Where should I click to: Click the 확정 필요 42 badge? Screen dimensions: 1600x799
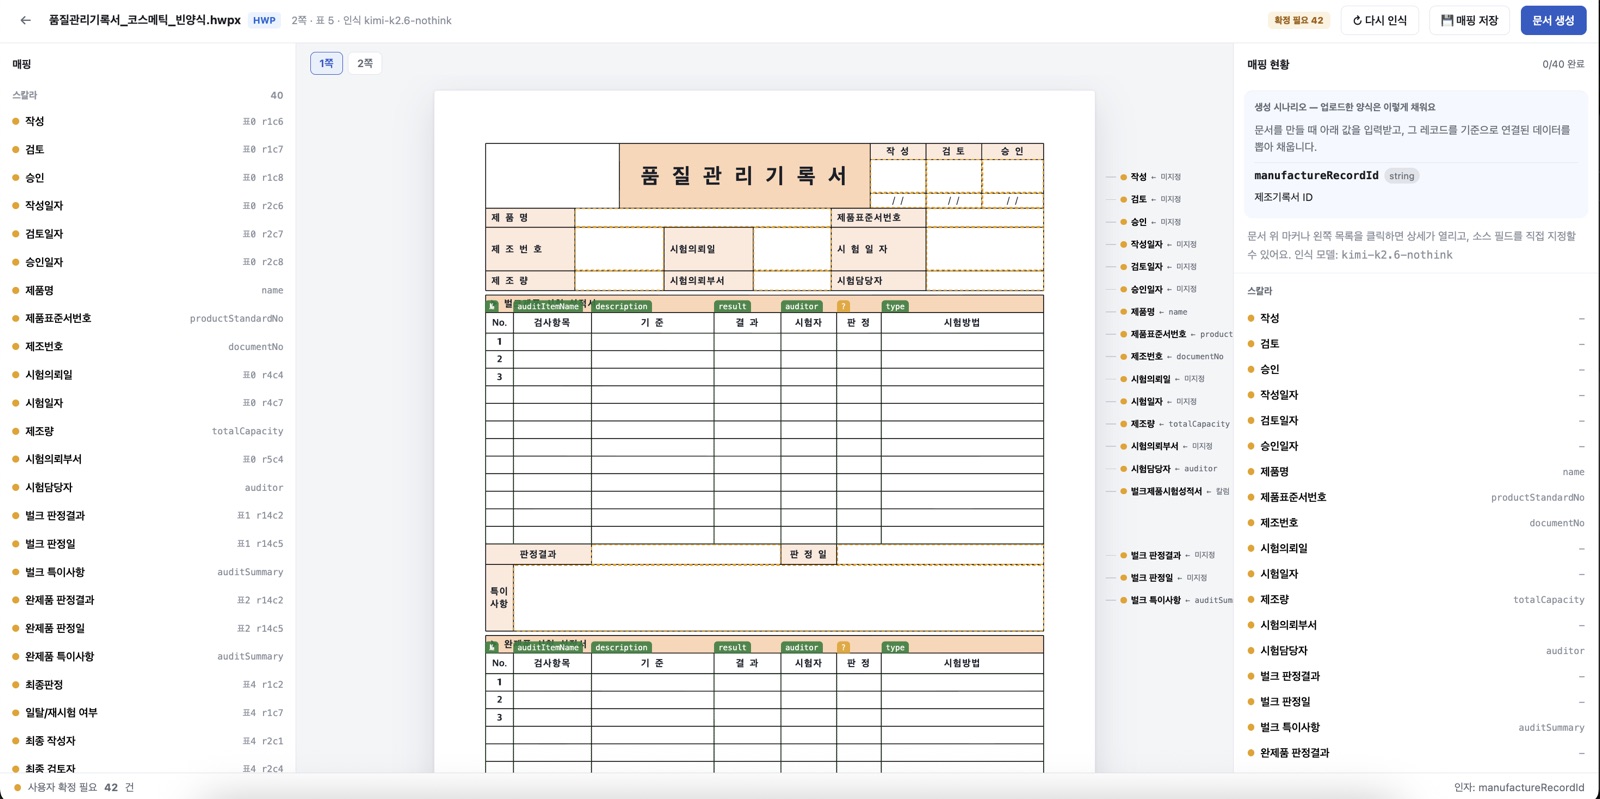[x=1298, y=20]
